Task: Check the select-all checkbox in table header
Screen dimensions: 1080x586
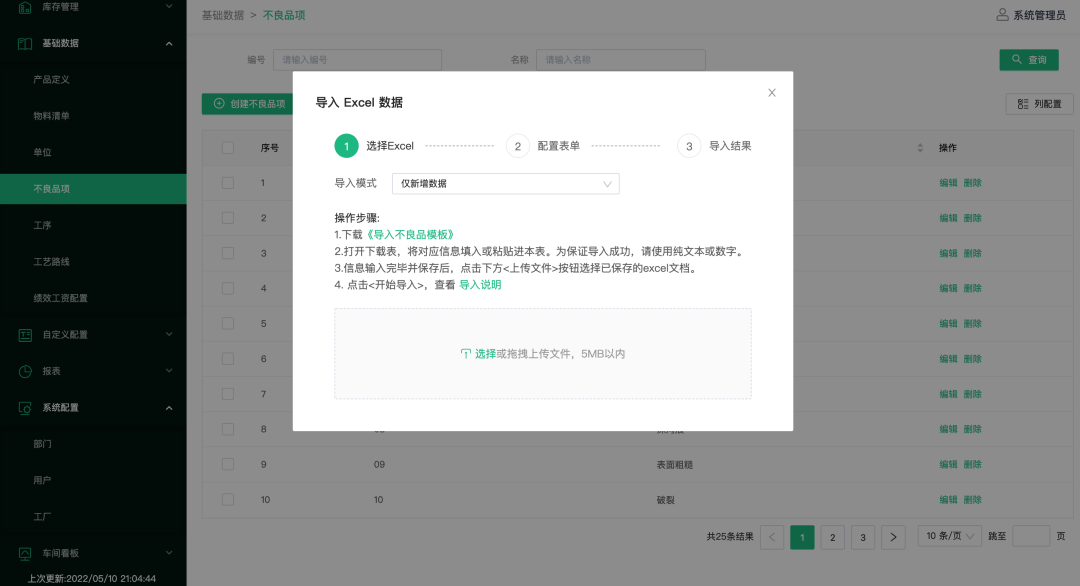Action: [x=227, y=147]
